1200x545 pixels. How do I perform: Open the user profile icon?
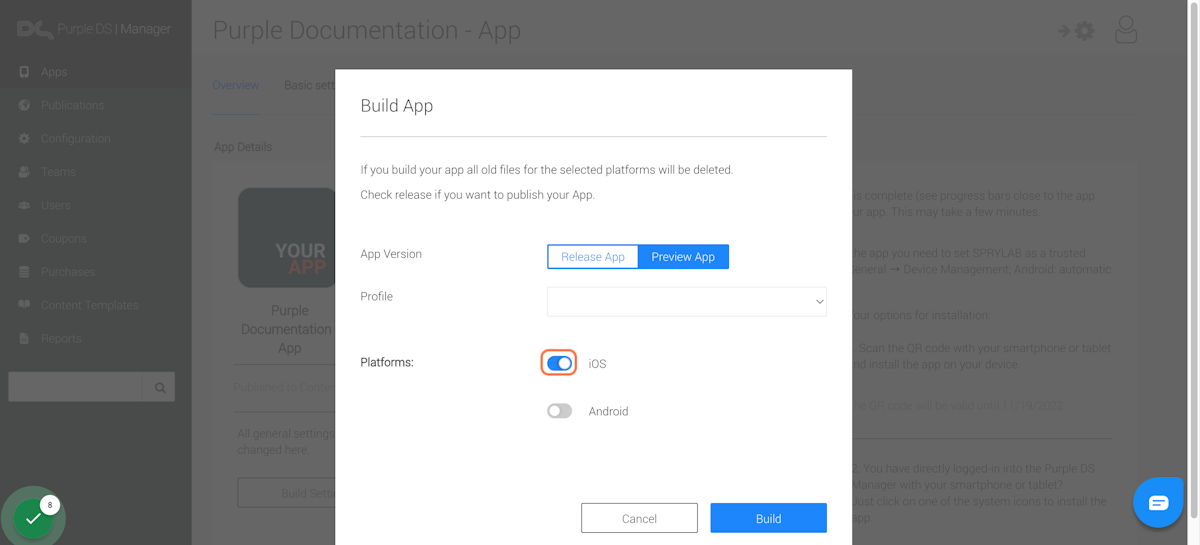(x=1126, y=30)
